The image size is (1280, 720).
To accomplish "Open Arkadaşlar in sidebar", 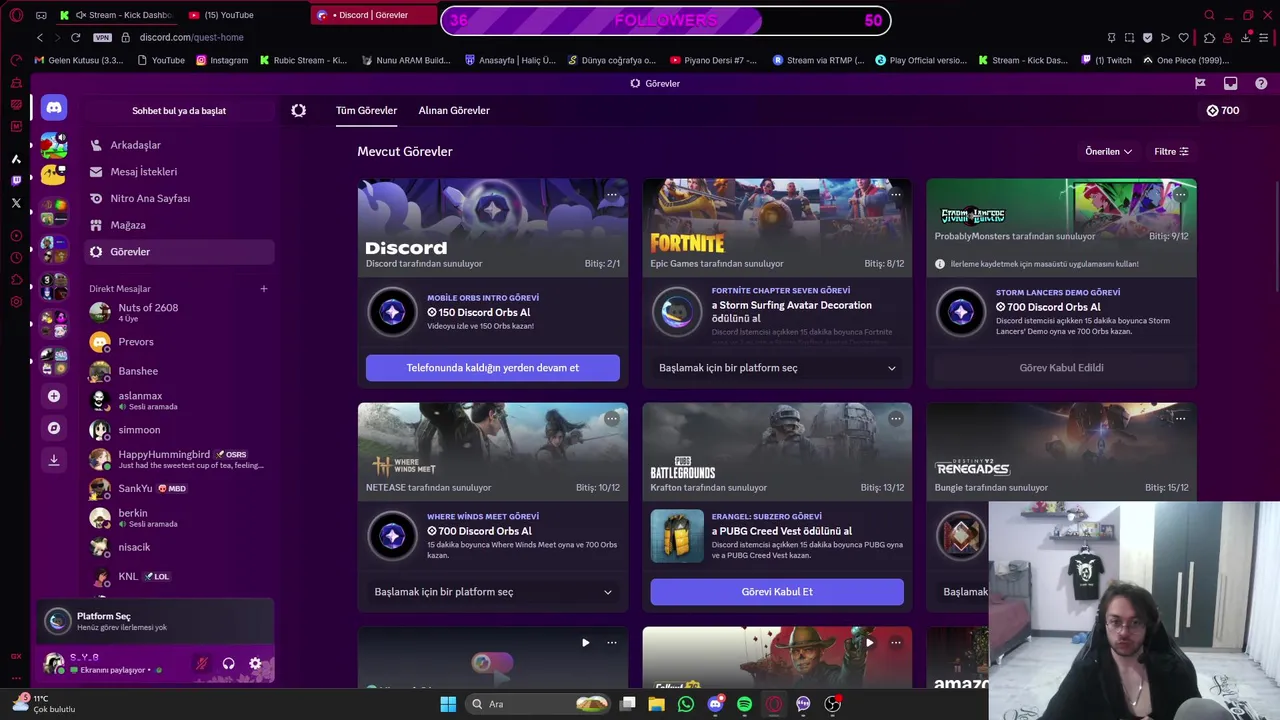I will click(179, 145).
